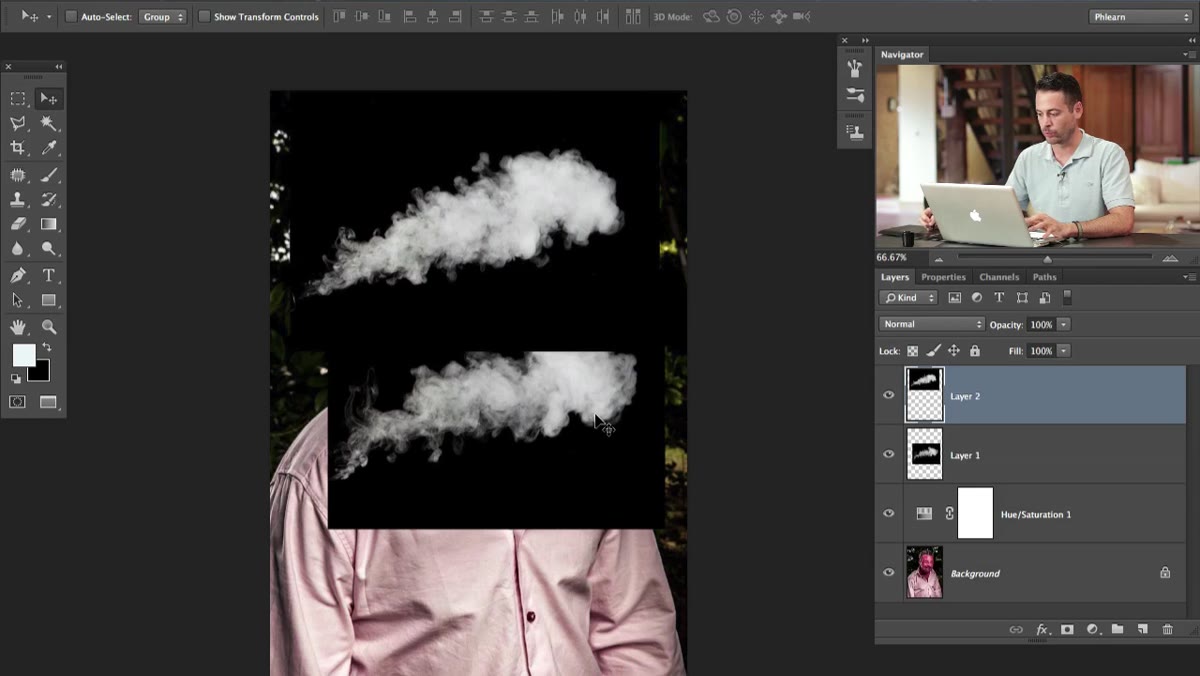
Task: Open Normal blend mode dropdown
Action: 932,324
